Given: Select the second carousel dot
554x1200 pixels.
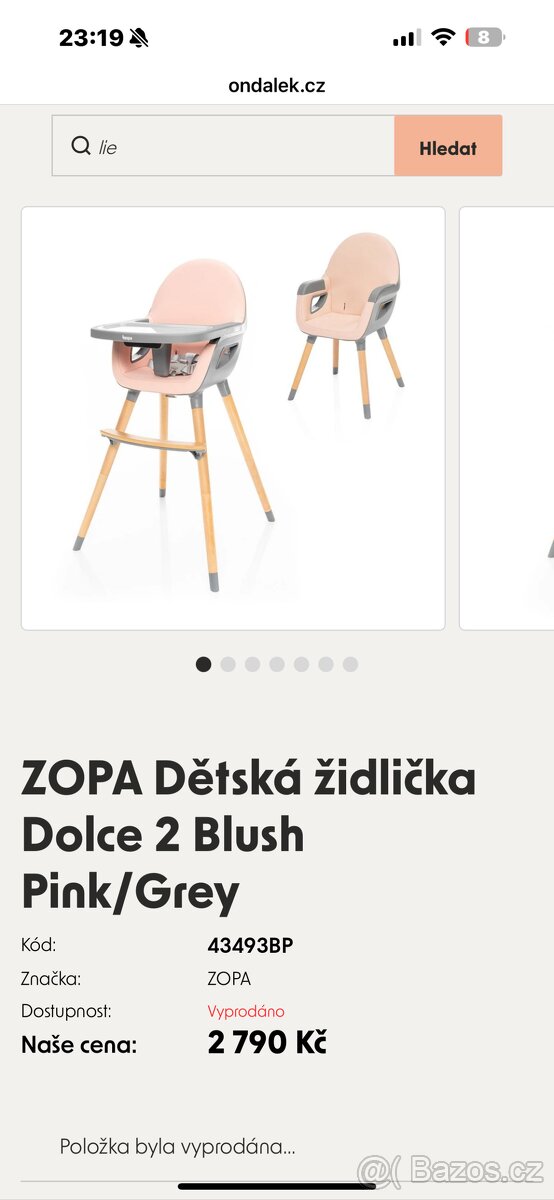Looking at the screenshot, I should [x=228, y=664].
